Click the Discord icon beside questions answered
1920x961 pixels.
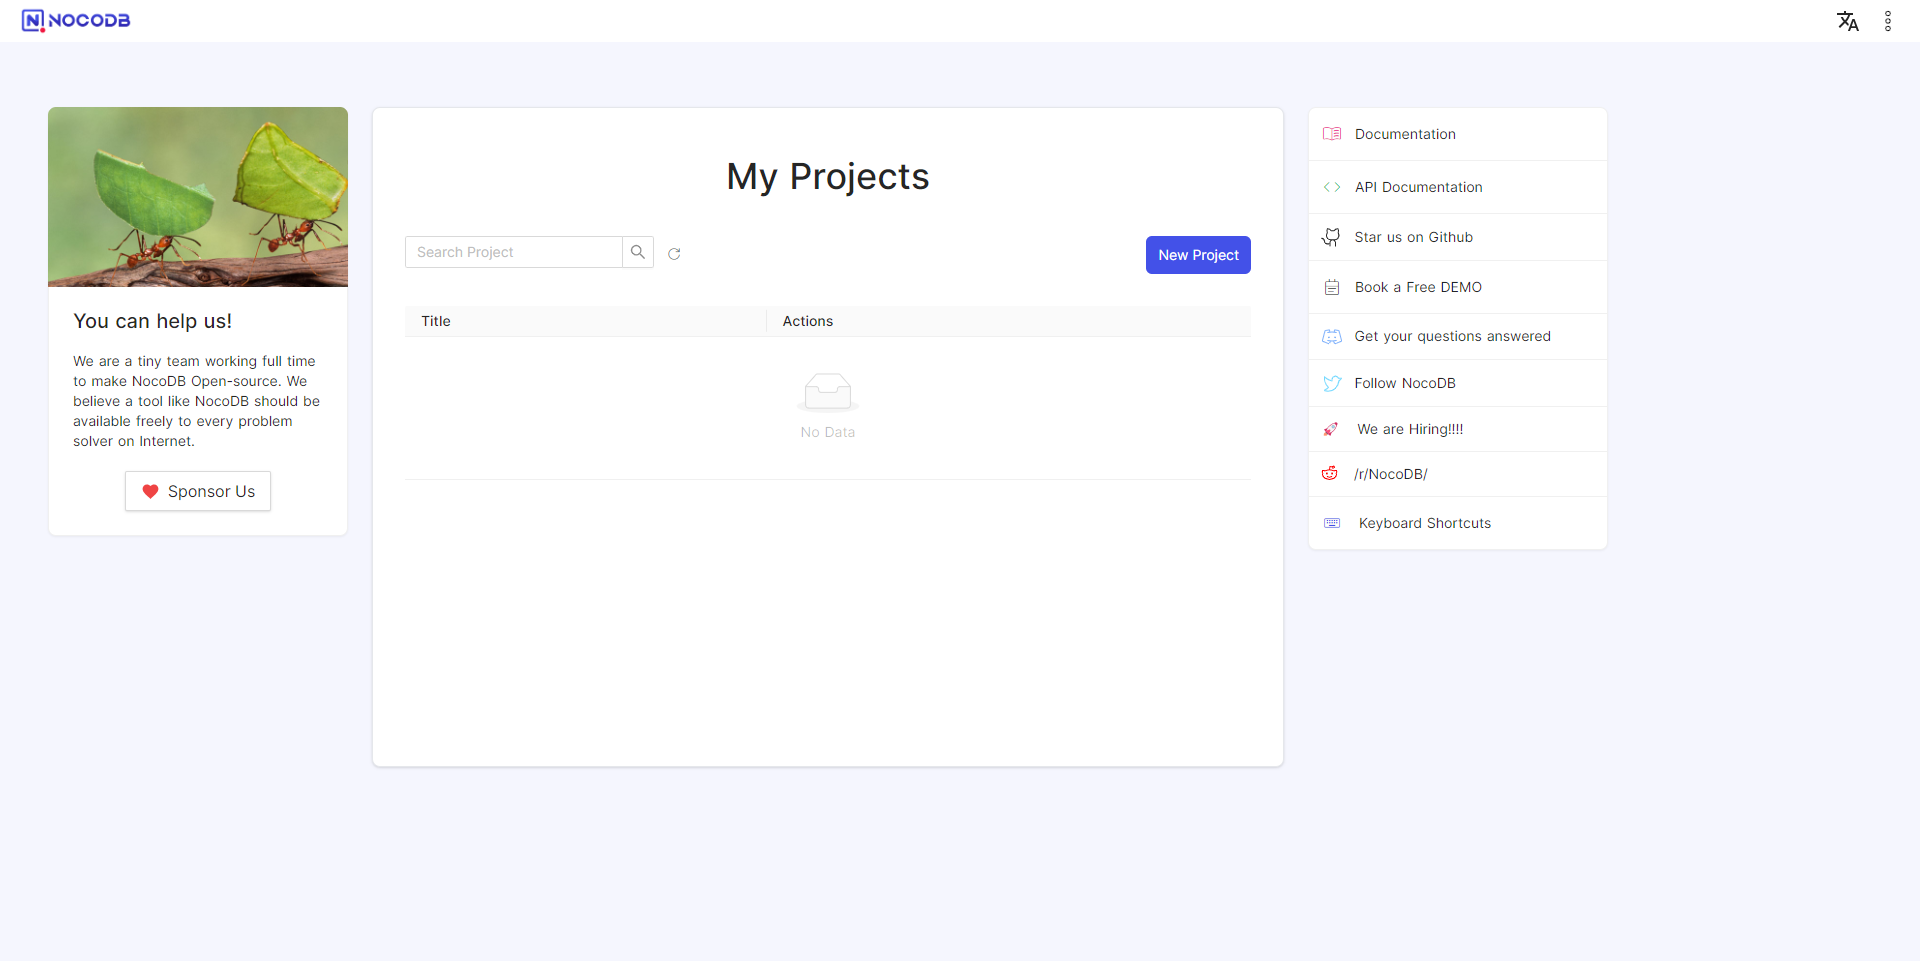tap(1332, 337)
